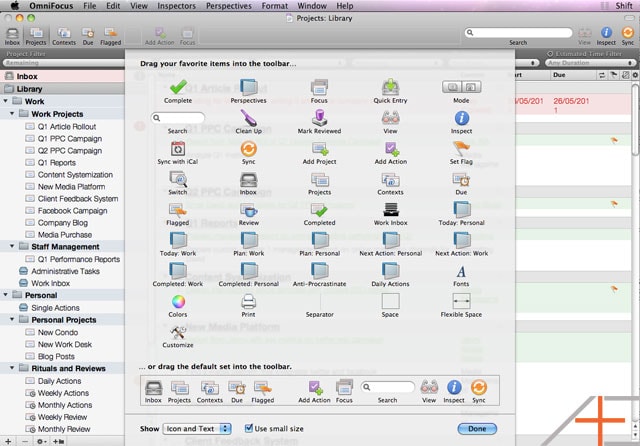Select Inbox in the sidebar
Screen dimensions: 640x446
click(x=62, y=76)
